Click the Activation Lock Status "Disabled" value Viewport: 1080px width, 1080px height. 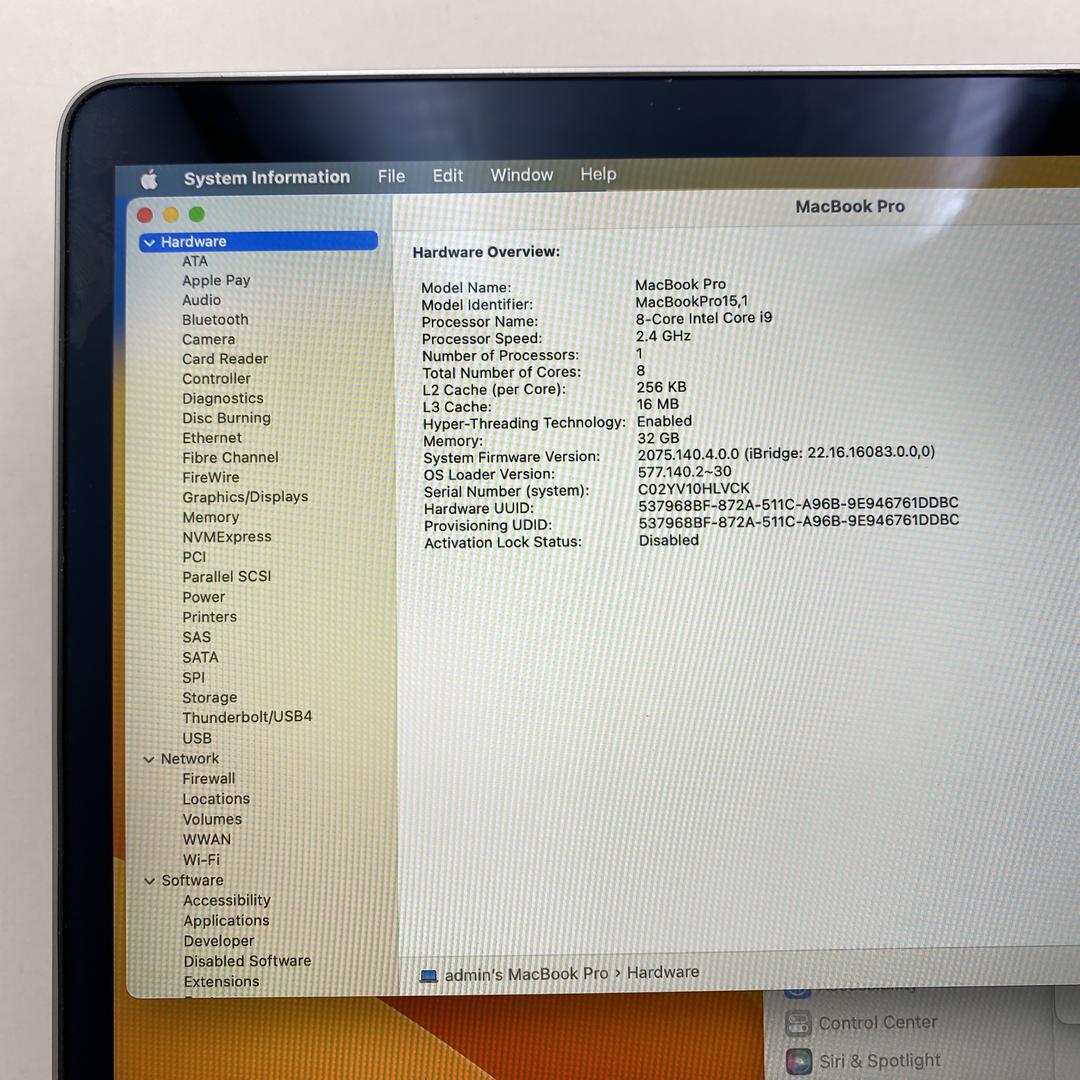669,541
